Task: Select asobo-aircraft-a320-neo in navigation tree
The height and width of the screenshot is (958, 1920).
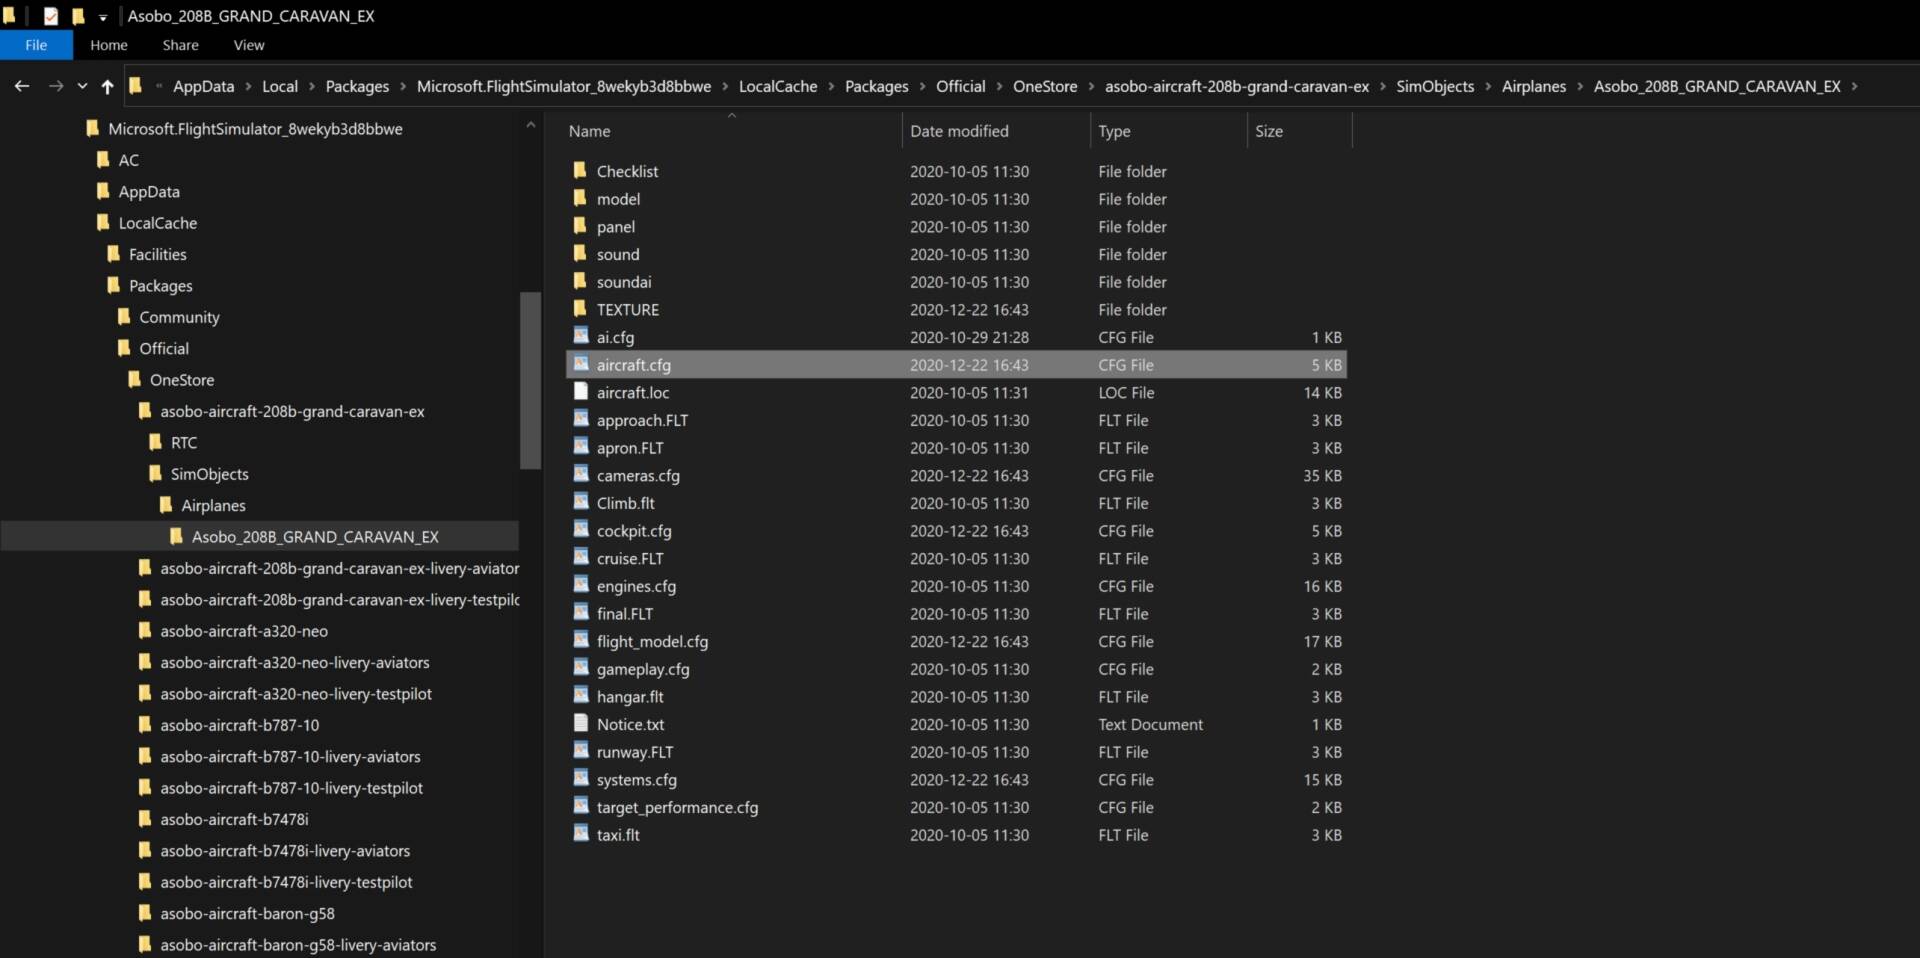Action: [244, 631]
